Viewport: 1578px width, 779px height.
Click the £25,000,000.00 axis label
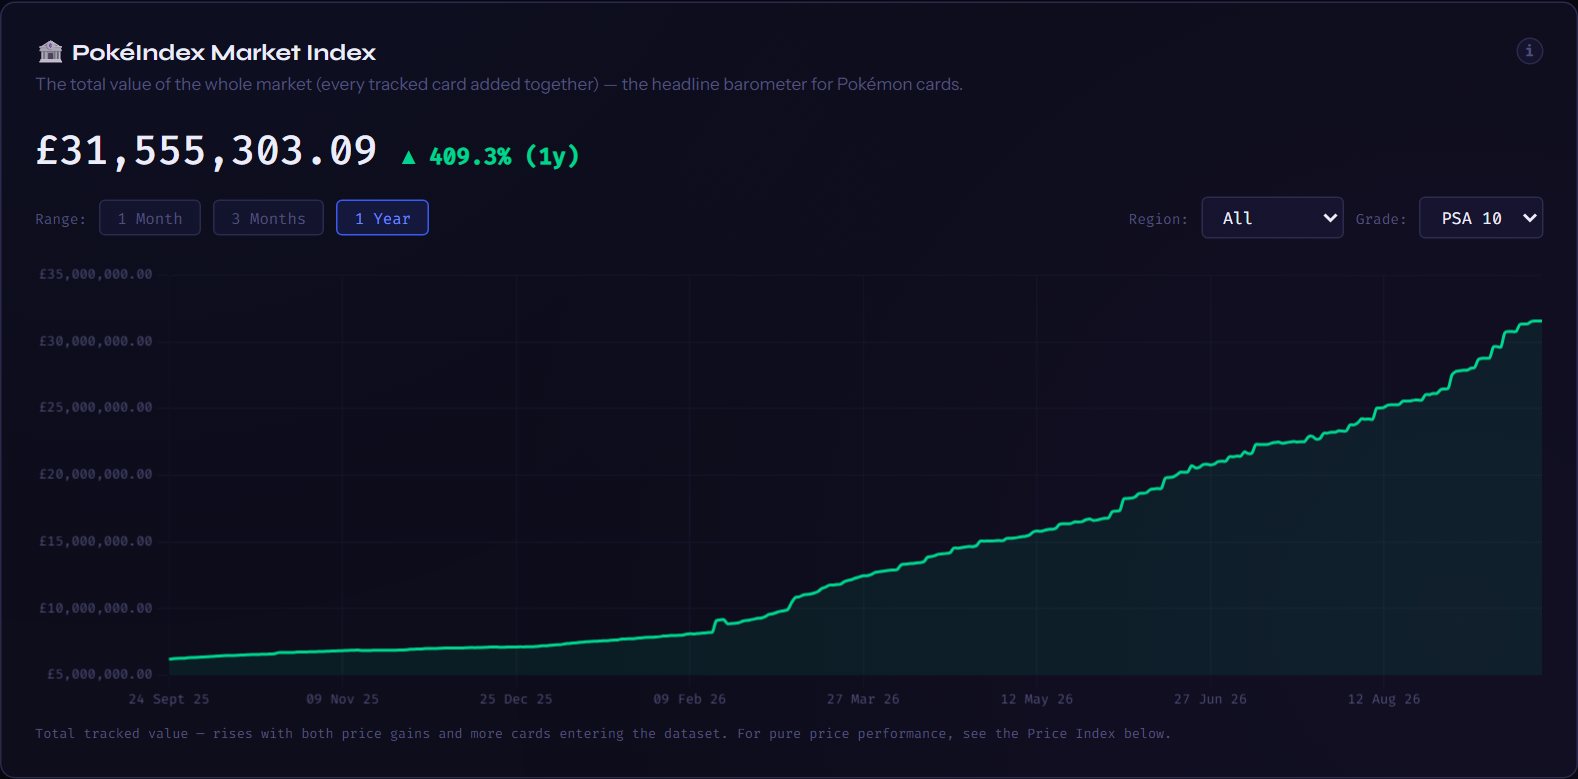coord(96,407)
